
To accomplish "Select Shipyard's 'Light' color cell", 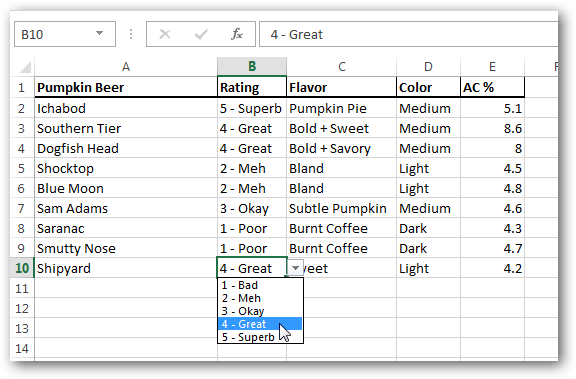I will click(x=428, y=268).
